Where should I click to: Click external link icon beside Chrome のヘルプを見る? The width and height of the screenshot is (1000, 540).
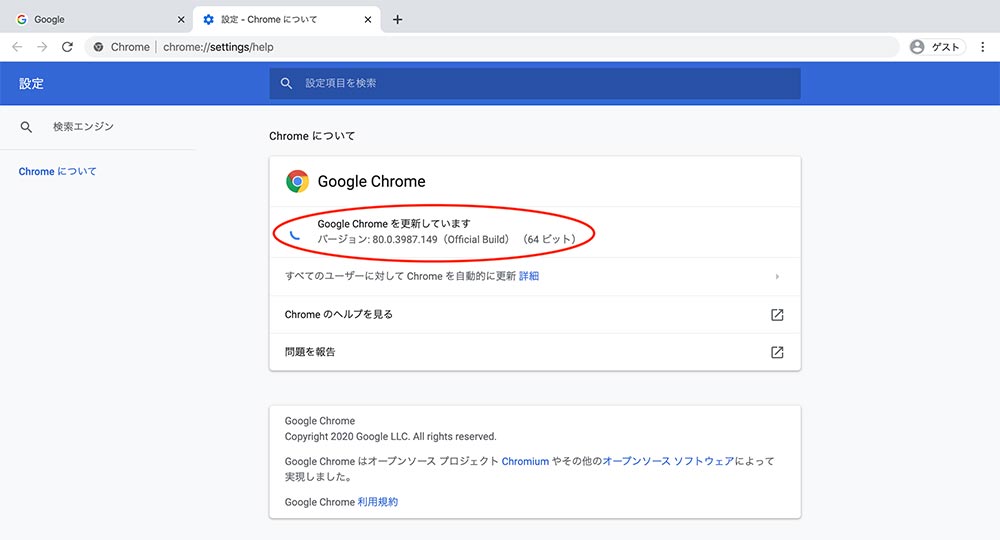777,315
